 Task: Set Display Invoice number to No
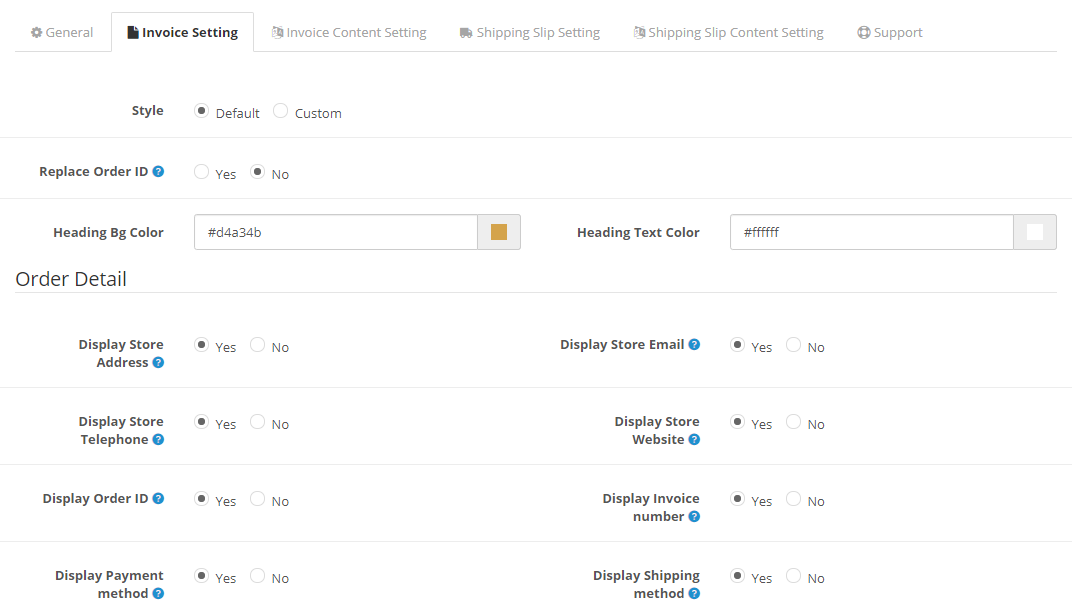click(x=793, y=498)
